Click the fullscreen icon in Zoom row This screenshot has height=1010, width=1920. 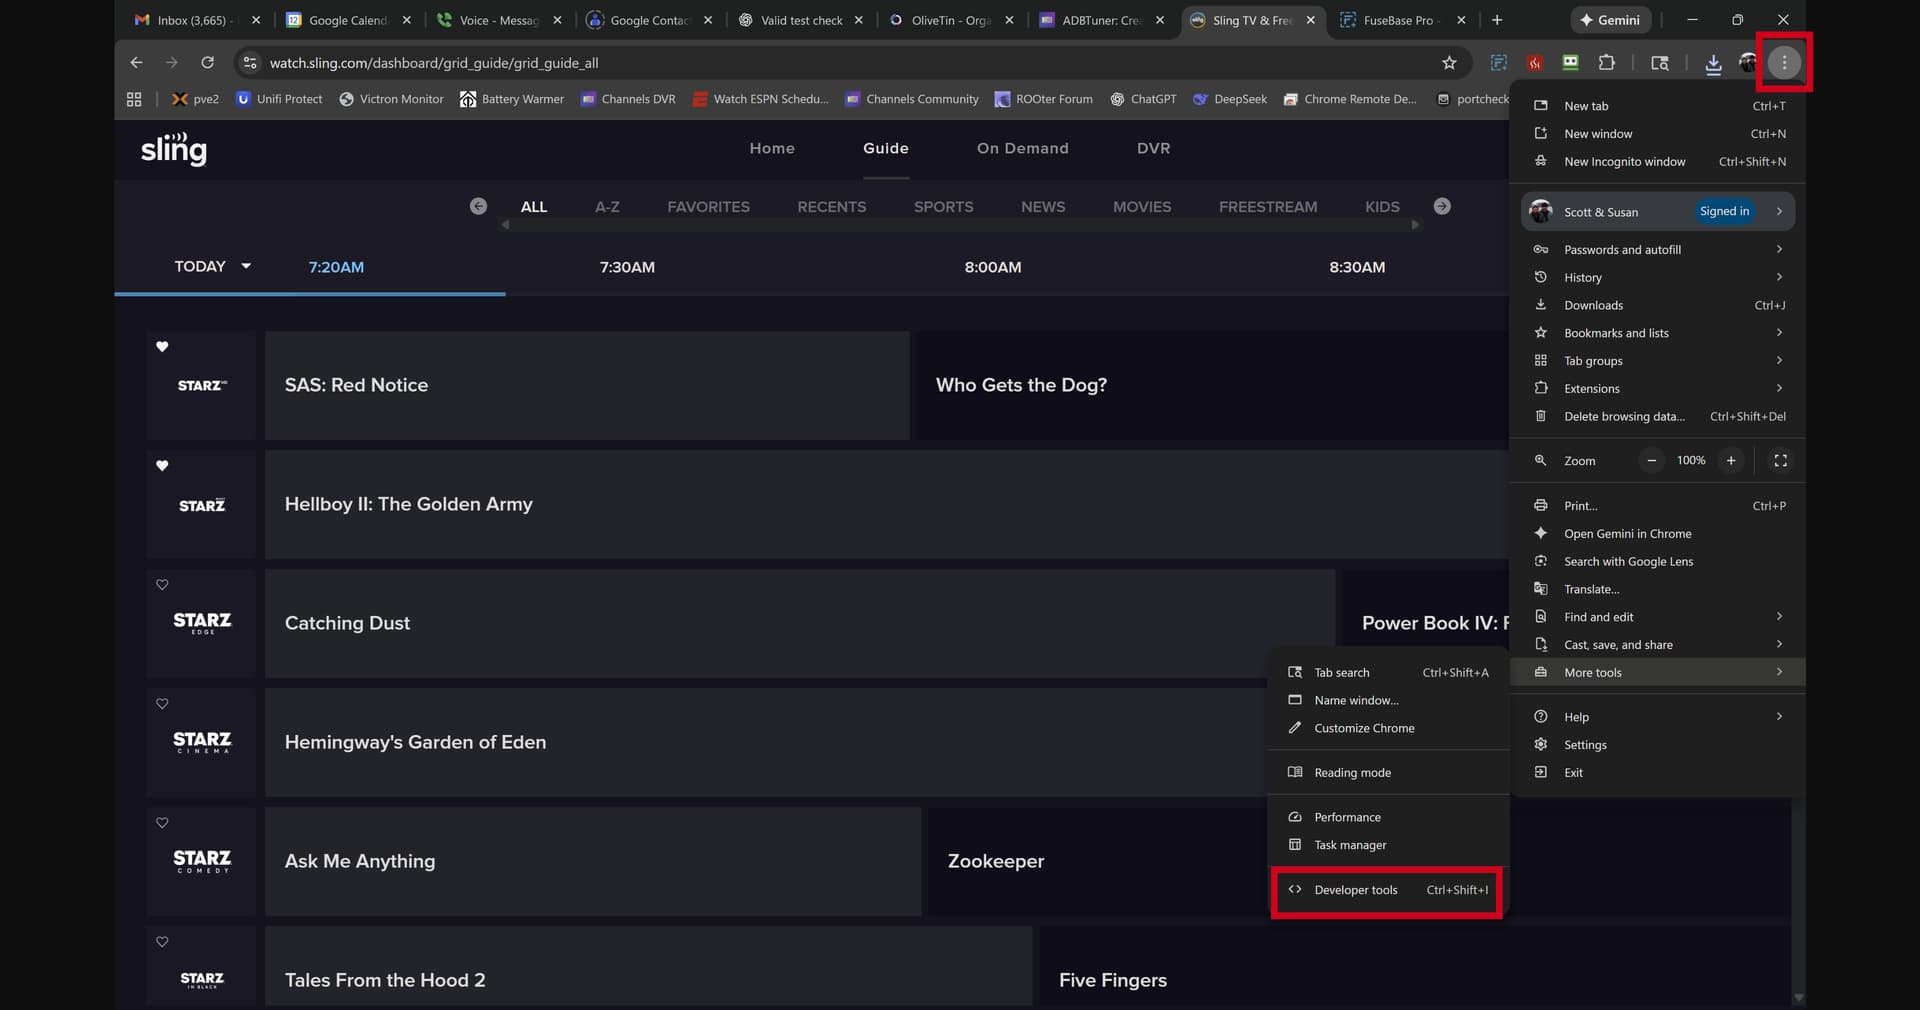pyautogui.click(x=1780, y=461)
